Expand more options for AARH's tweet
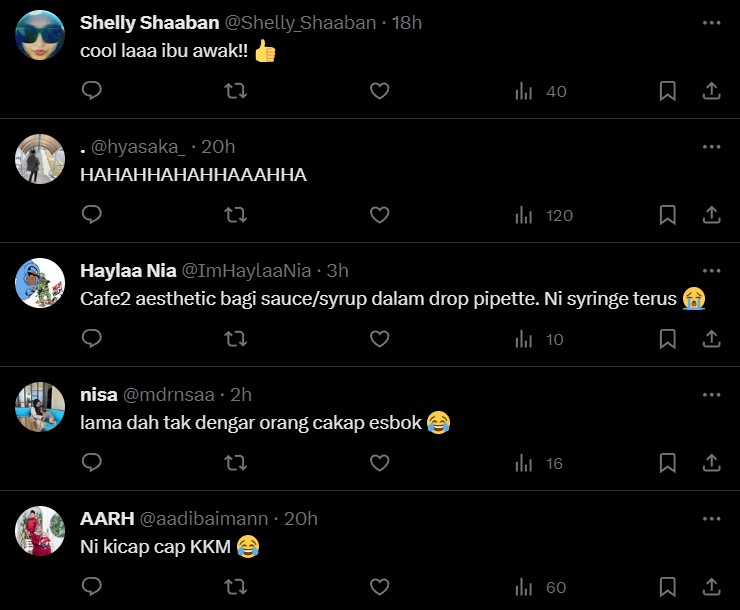This screenshot has width=740, height=610. pyautogui.click(x=711, y=518)
